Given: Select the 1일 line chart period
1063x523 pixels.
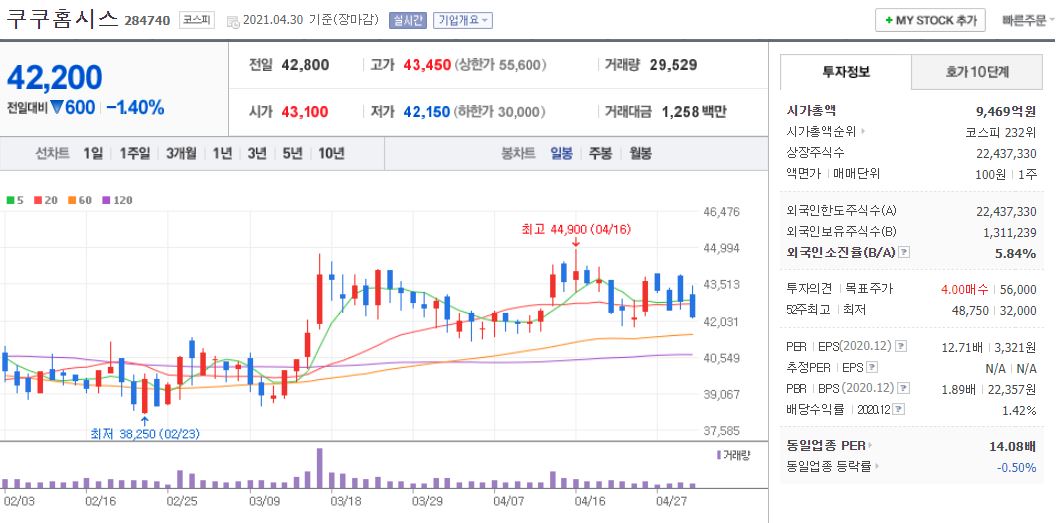Looking at the screenshot, I should (x=93, y=153).
